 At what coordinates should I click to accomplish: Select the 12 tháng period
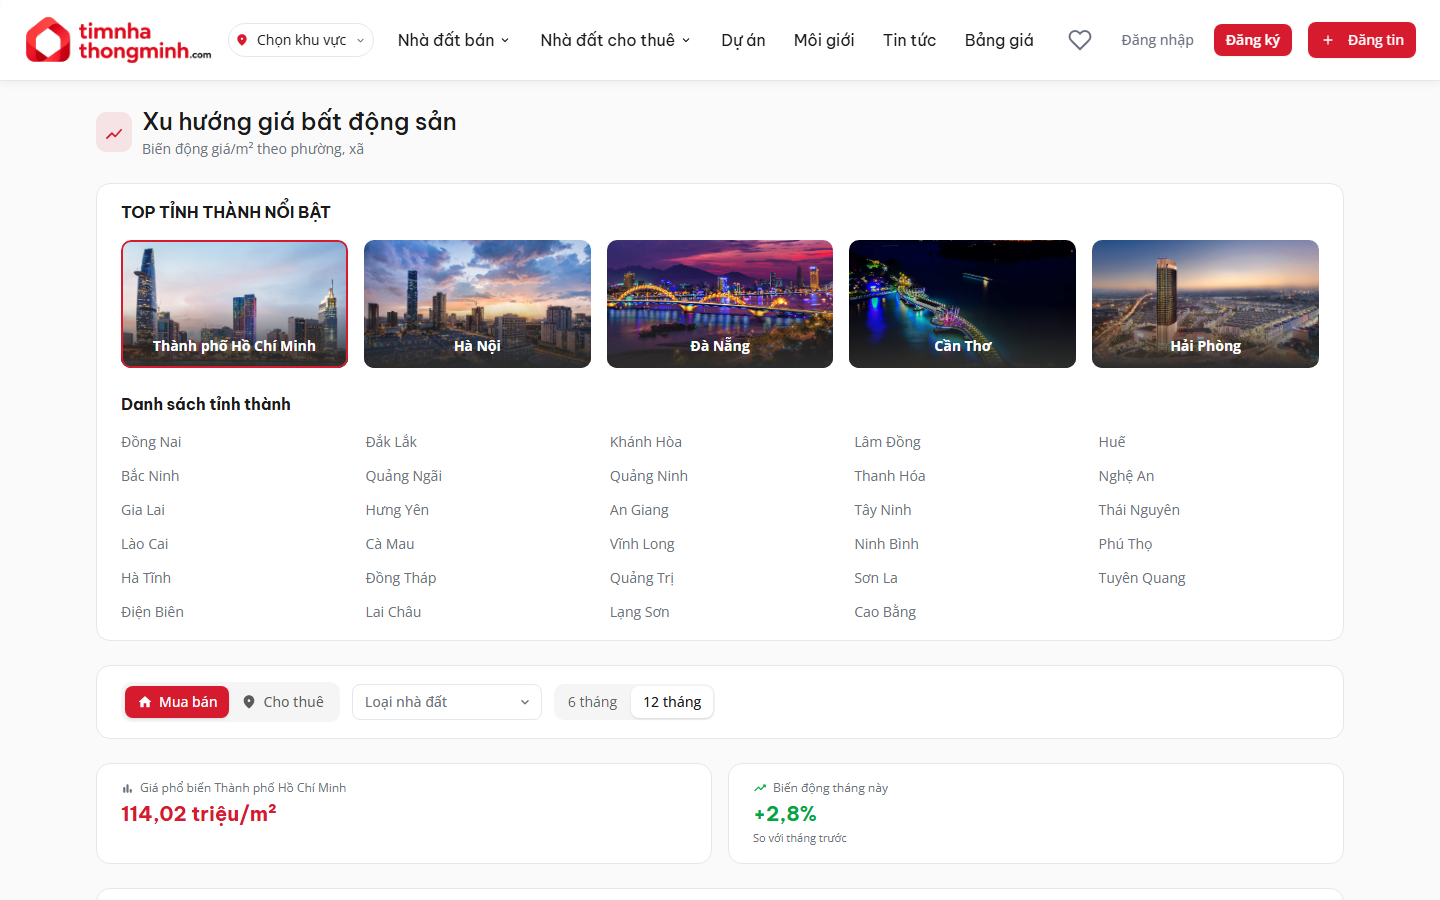coord(672,702)
